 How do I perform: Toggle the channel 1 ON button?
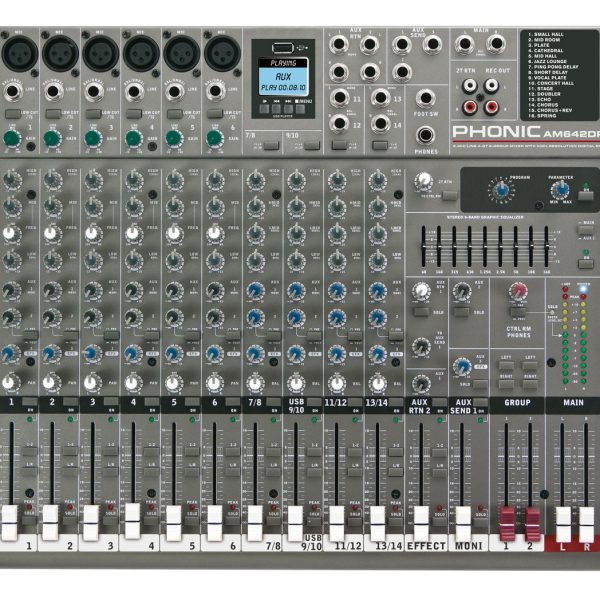coord(29,402)
